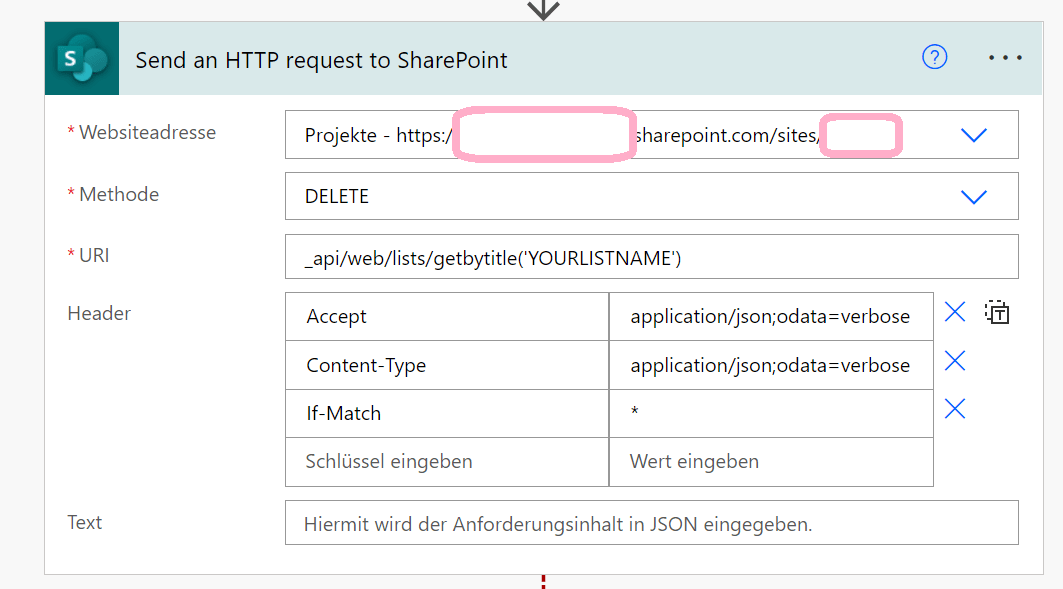1063x589 pixels.
Task: Change DELETE to another HTTP method
Action: [650, 196]
